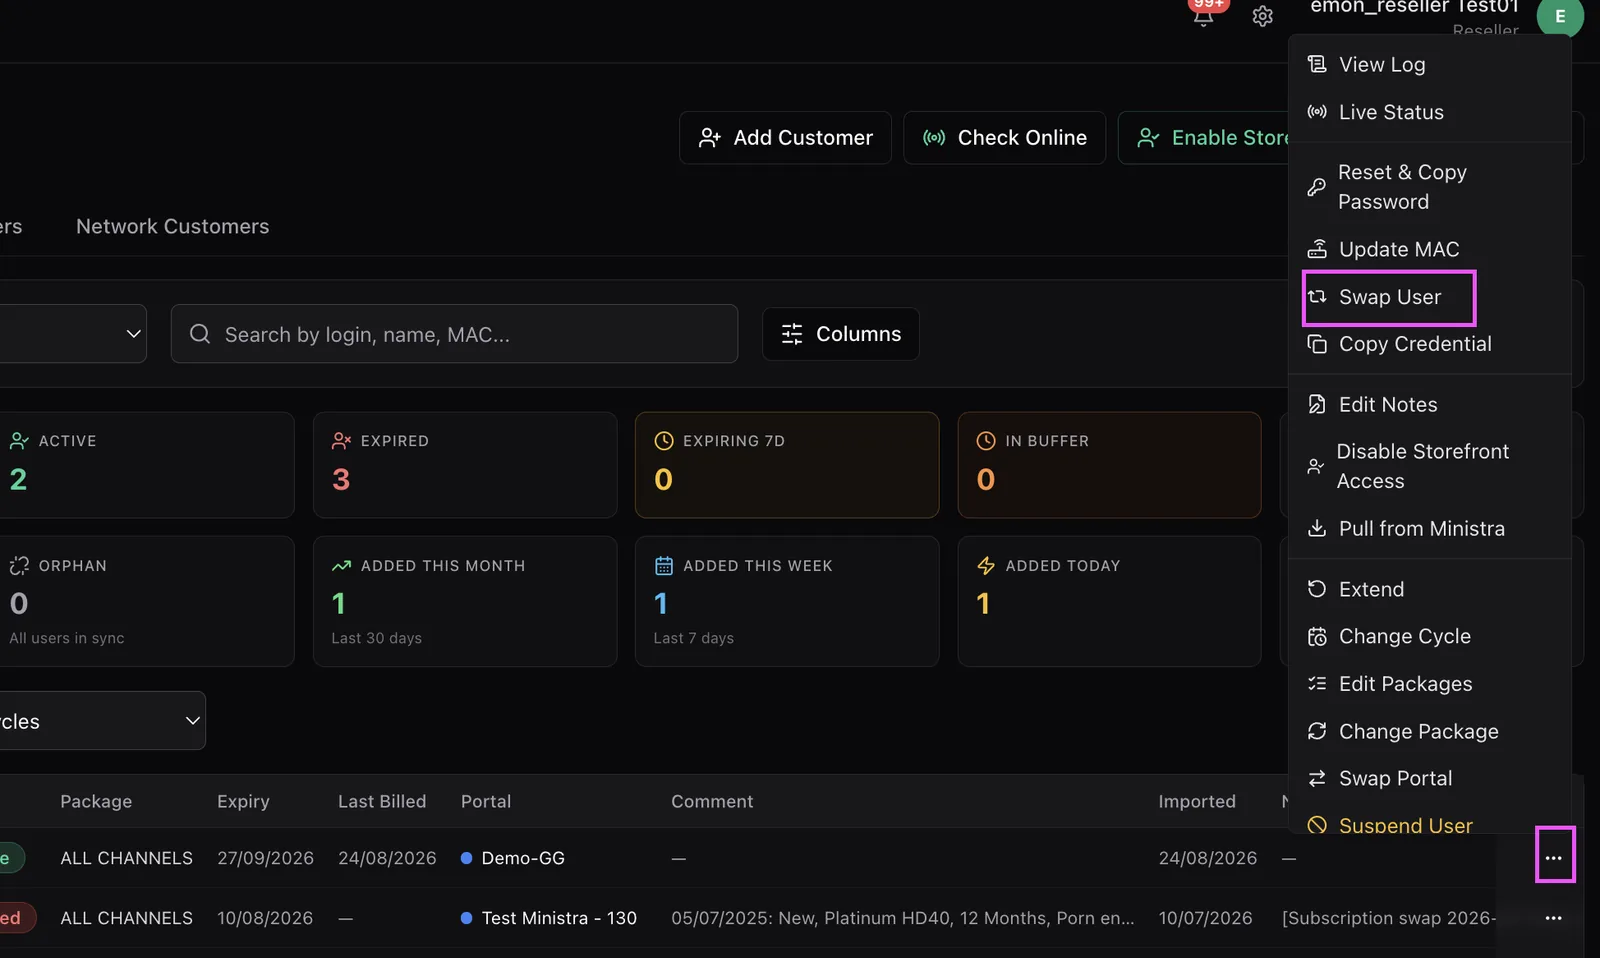Click the Subscription swap note cell
This screenshot has width=1600, height=958.
(1389, 918)
